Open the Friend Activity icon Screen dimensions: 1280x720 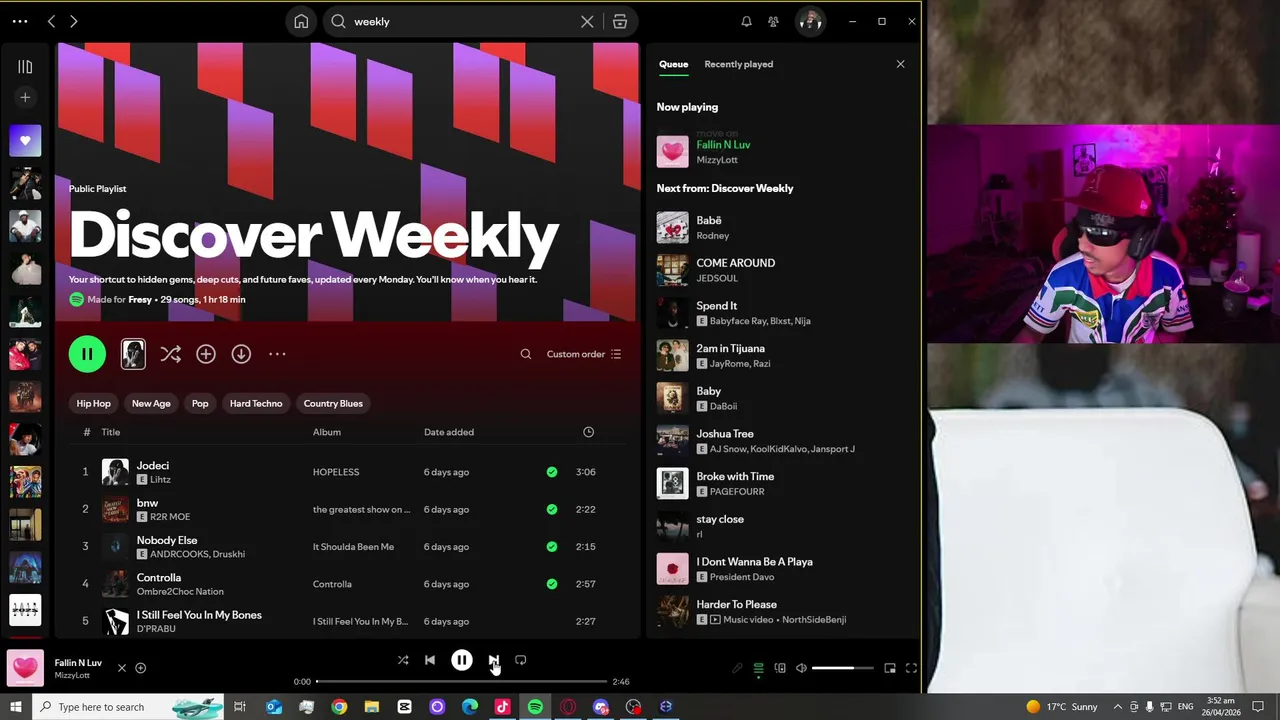[x=773, y=21]
